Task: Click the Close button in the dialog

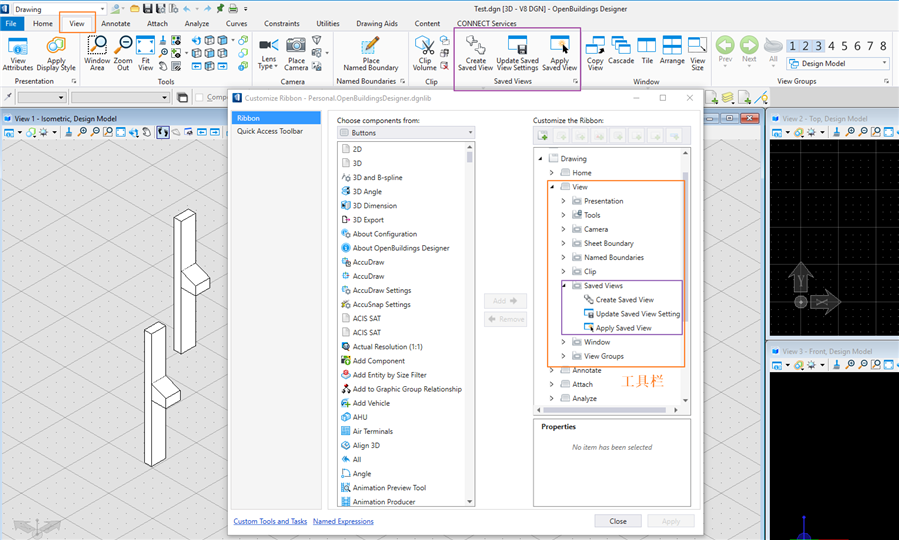Action: (617, 521)
